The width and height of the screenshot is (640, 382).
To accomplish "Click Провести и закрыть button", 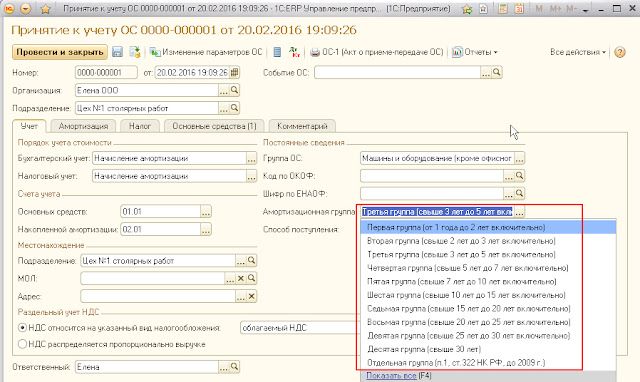I will pyautogui.click(x=60, y=52).
